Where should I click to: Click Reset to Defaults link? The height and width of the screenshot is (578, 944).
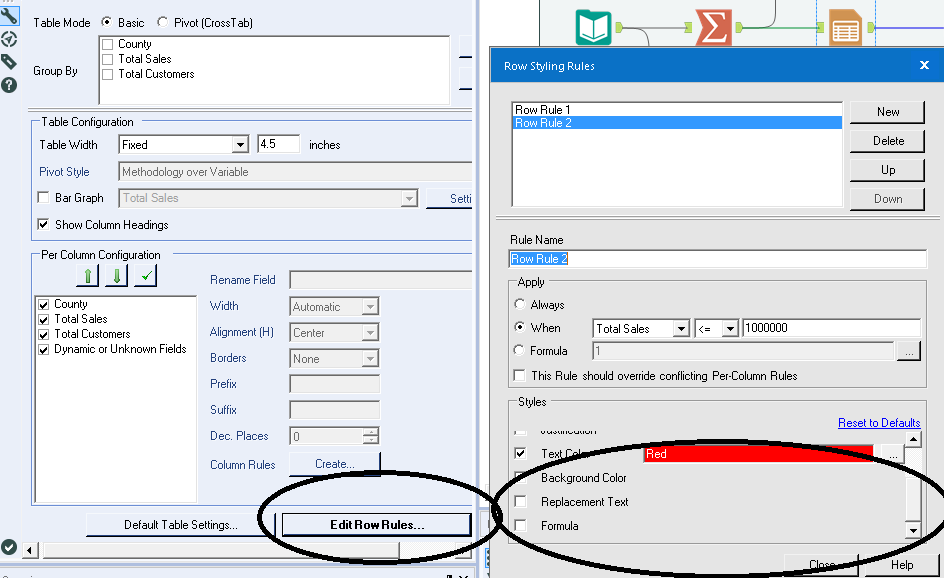click(879, 422)
